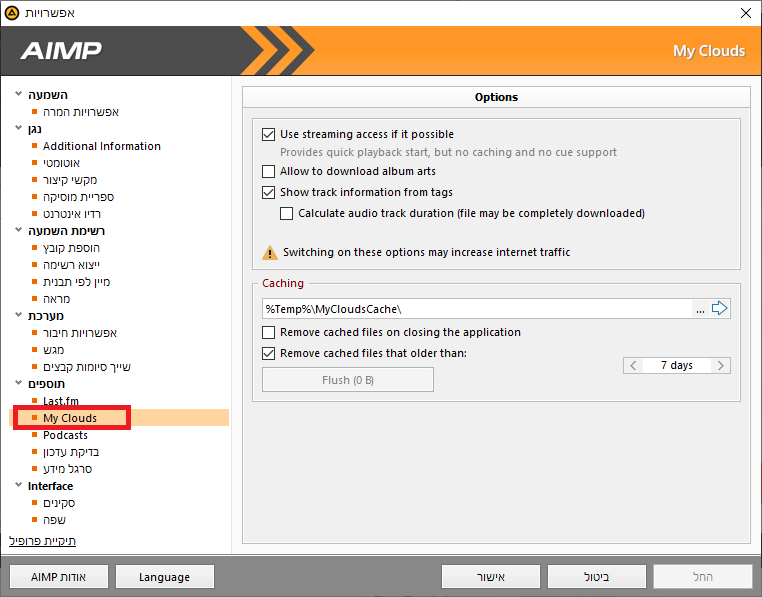
Task: Enable Calculate audio track duration checkbox
Action: [287, 213]
